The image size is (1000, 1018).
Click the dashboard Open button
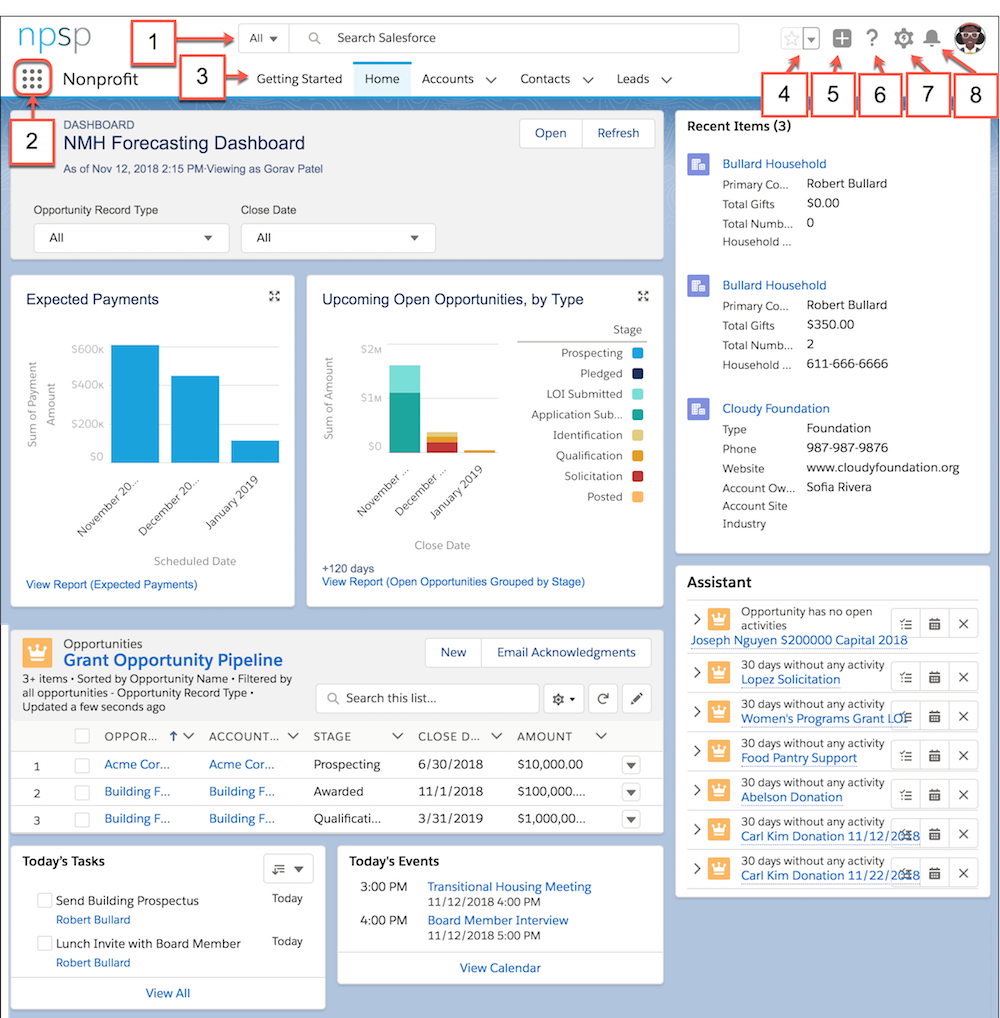[551, 133]
